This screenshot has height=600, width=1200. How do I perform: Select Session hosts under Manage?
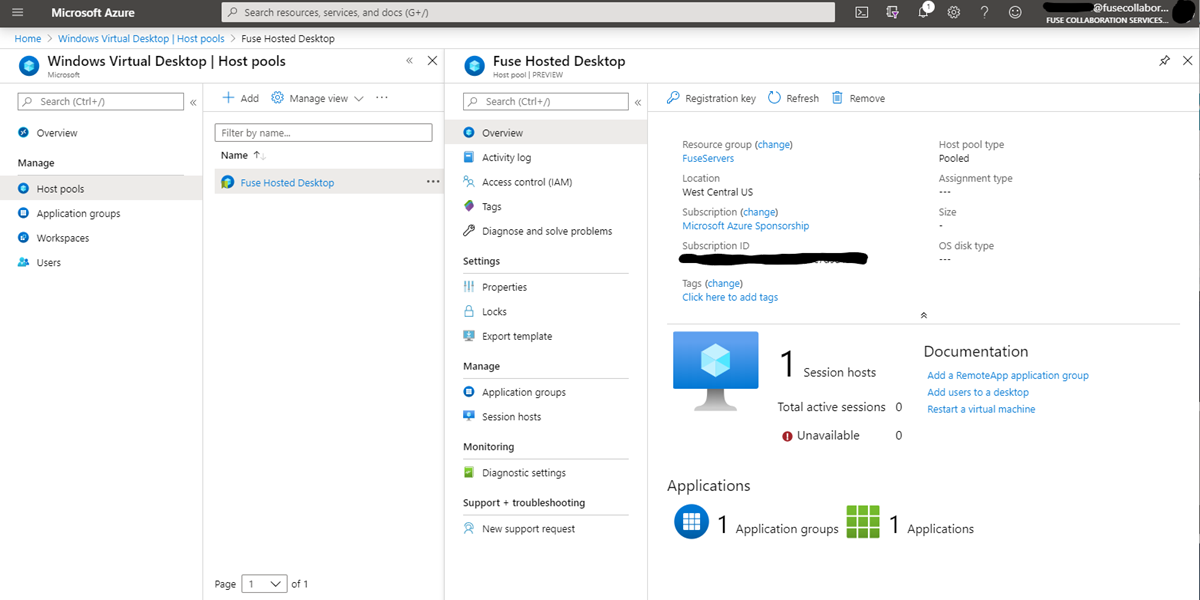[x=511, y=416]
